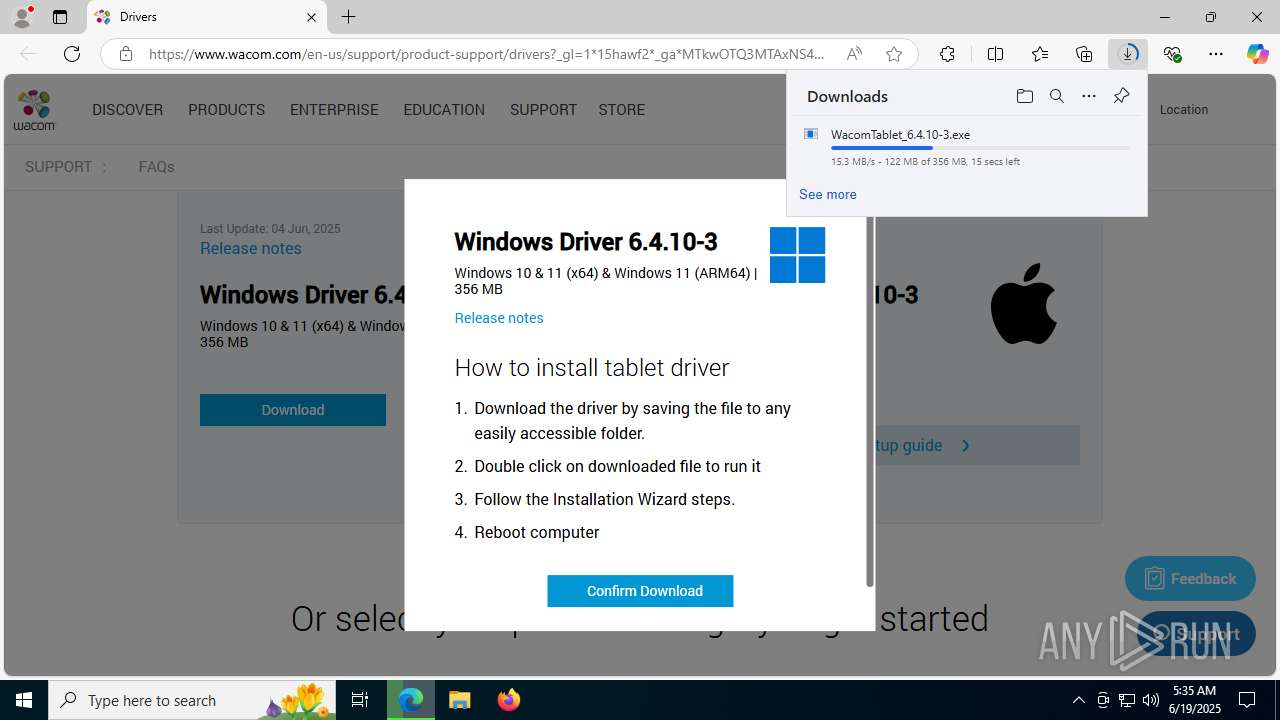Go to Wacom home logo
Viewport: 1280px width, 720px height.
34,110
